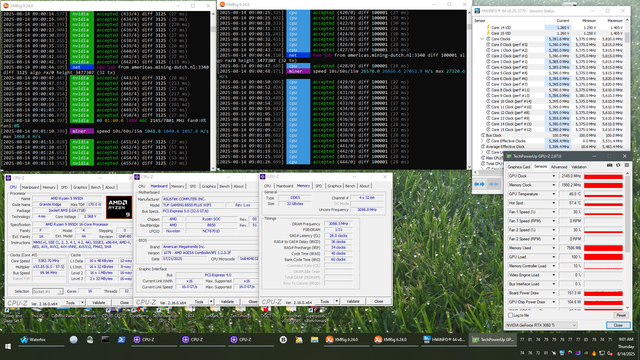Open the white sphere taskbar app
640x360 pixels.
pyautogui.click(x=73, y=340)
